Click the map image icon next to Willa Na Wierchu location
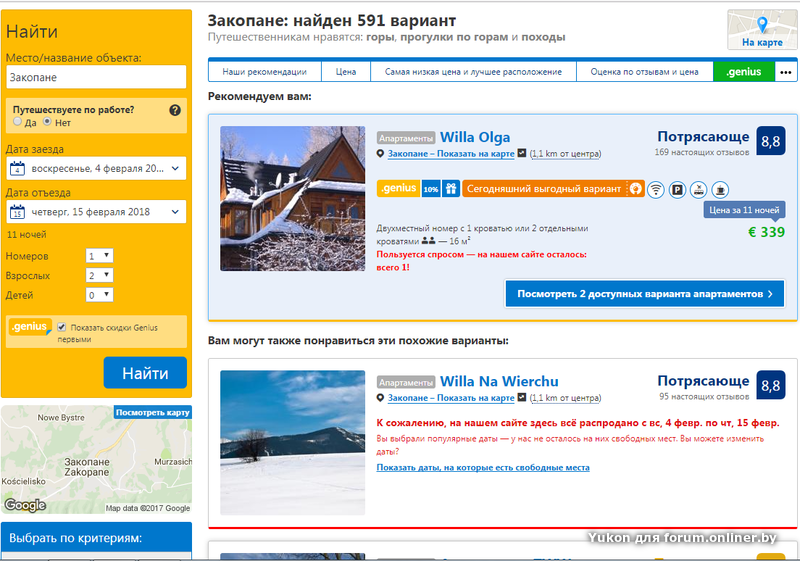The height and width of the screenshot is (561, 800). pyautogui.click(x=521, y=397)
